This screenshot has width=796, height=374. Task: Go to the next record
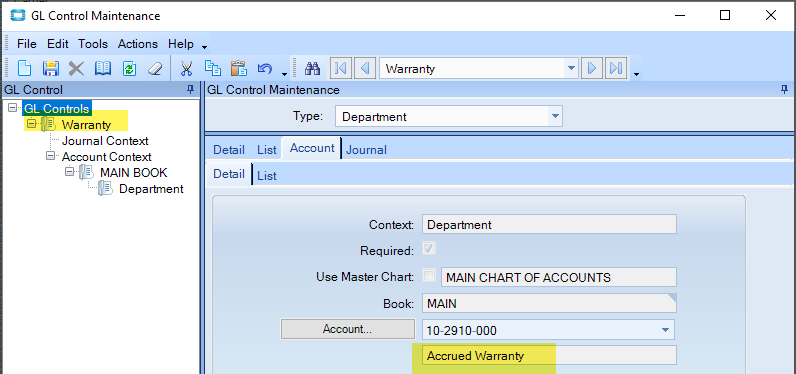click(x=591, y=68)
